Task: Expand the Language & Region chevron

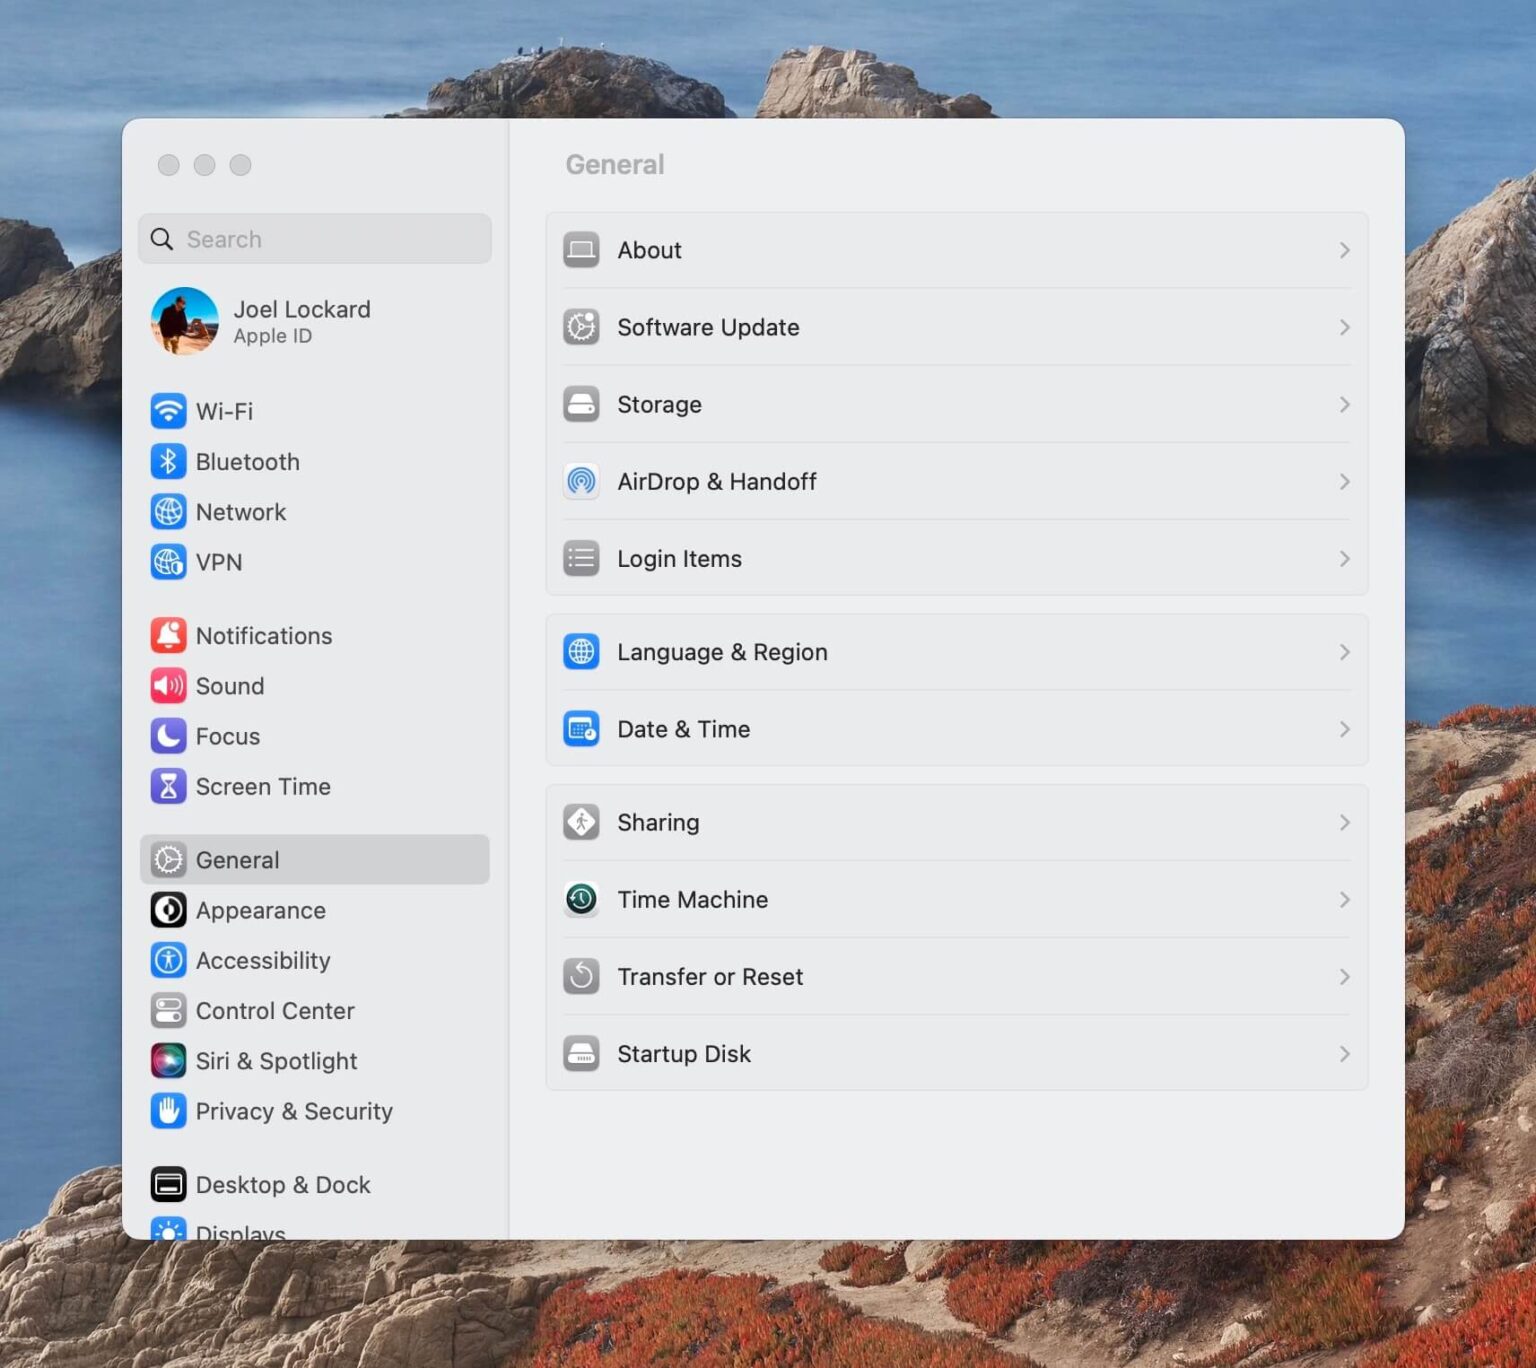Action: click(1345, 652)
